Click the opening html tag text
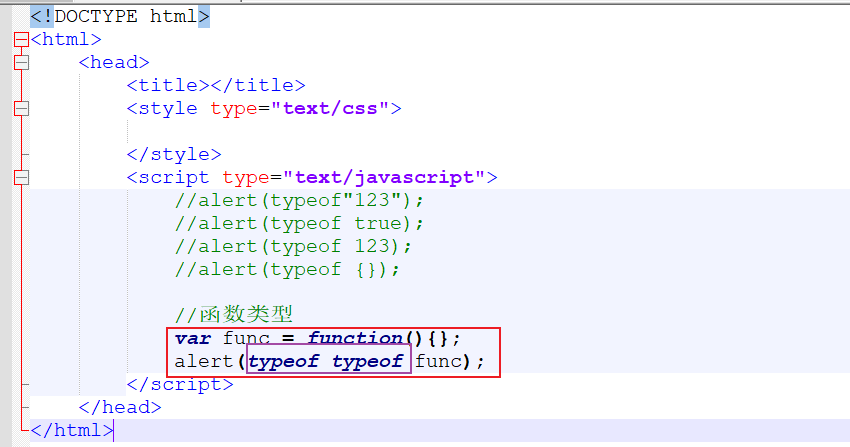 click(66, 40)
